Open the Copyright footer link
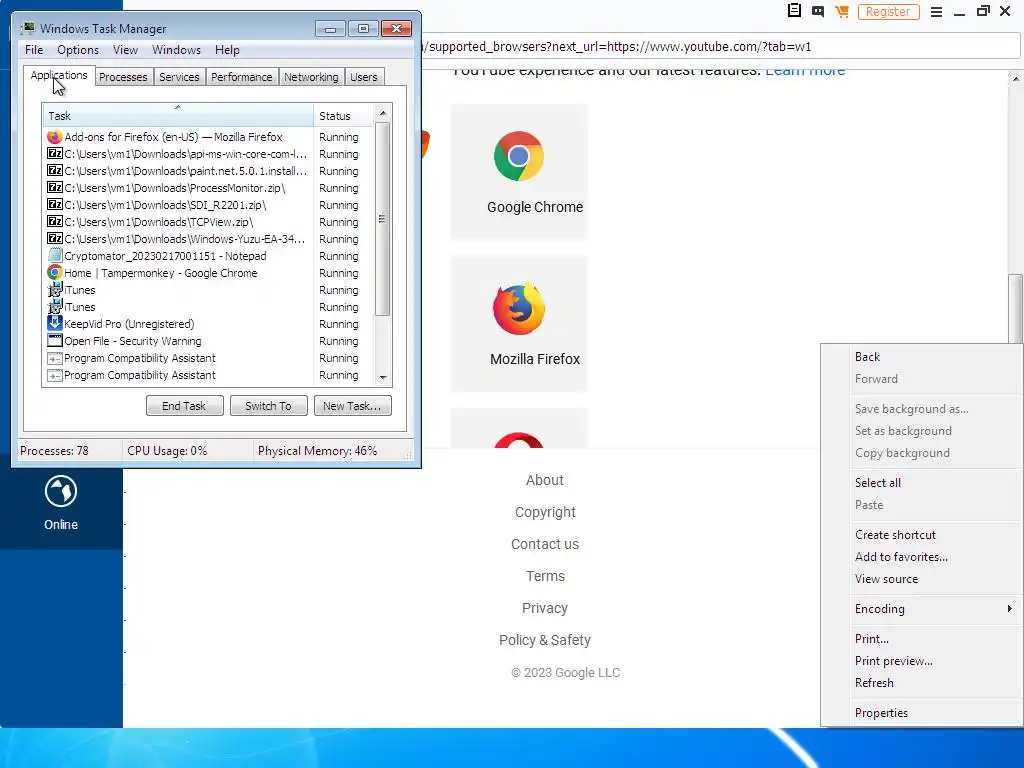The width and height of the screenshot is (1024, 768). pos(545,512)
